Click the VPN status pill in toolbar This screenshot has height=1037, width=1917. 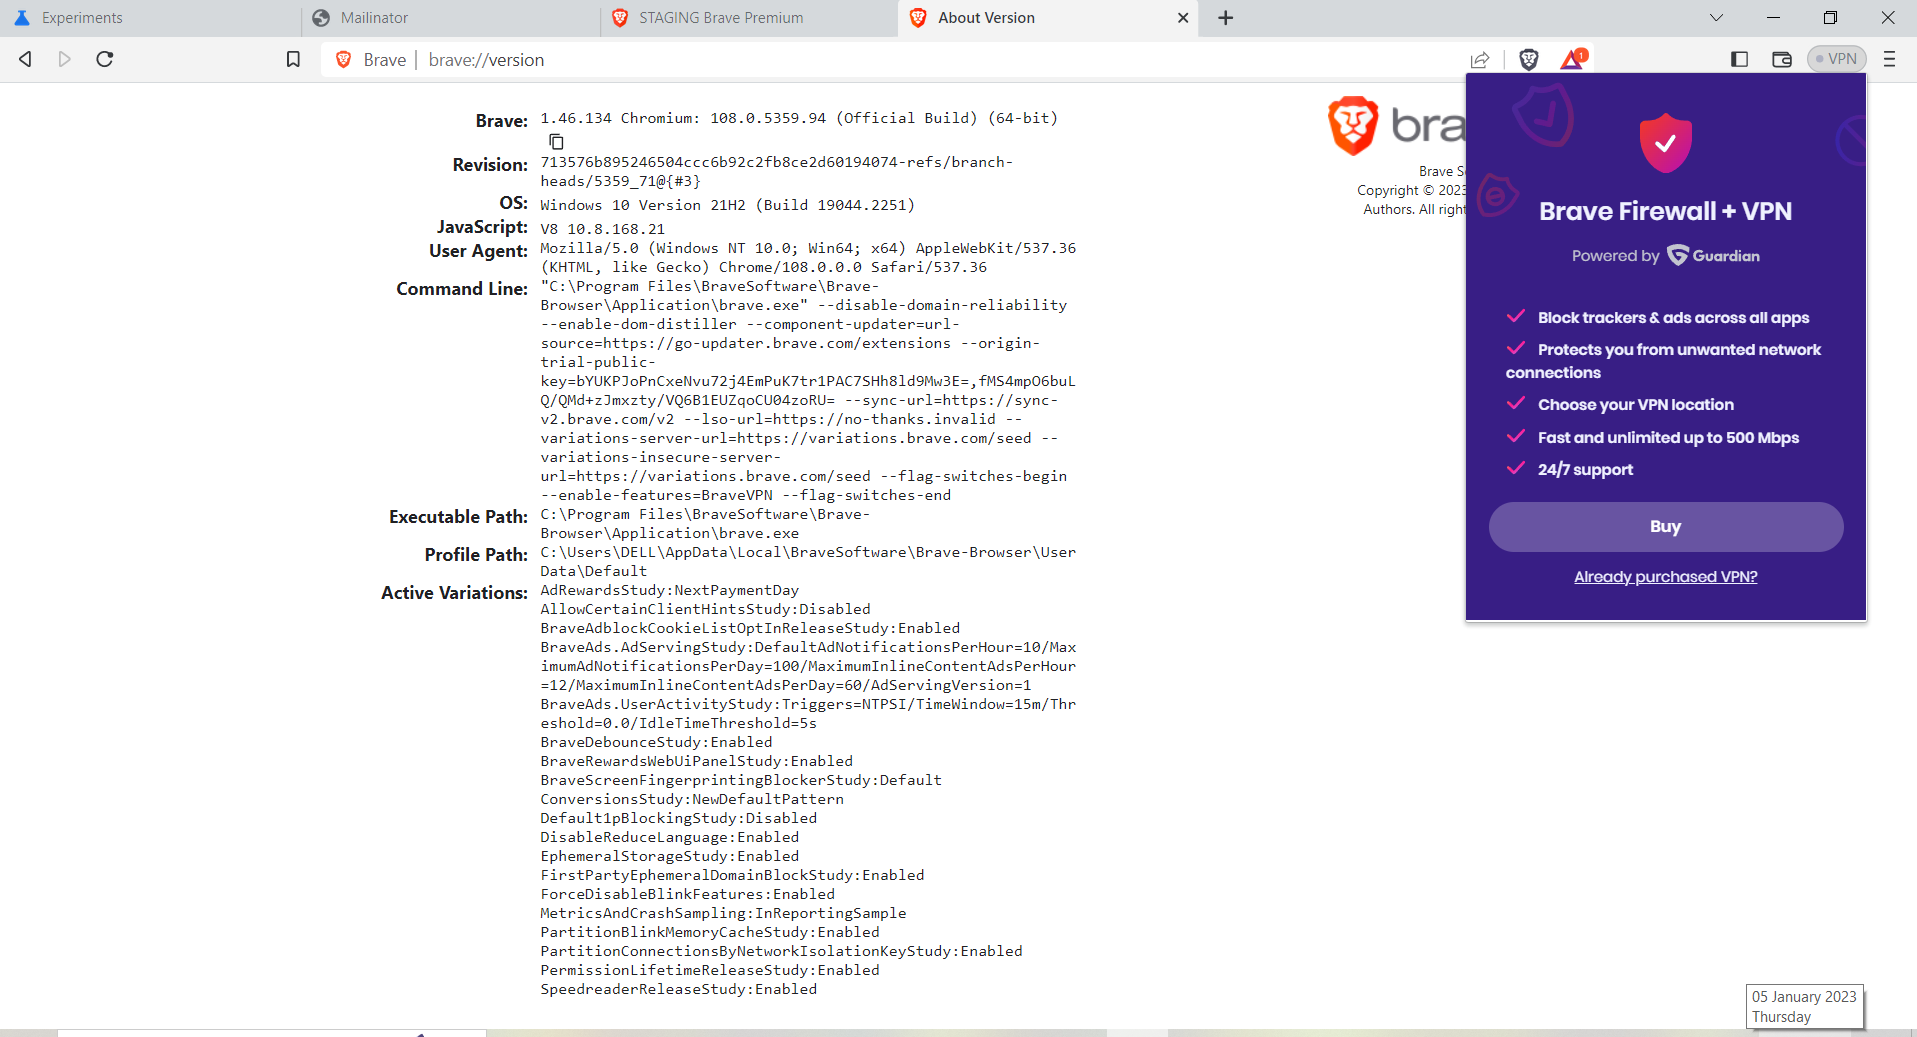pyautogui.click(x=1838, y=58)
